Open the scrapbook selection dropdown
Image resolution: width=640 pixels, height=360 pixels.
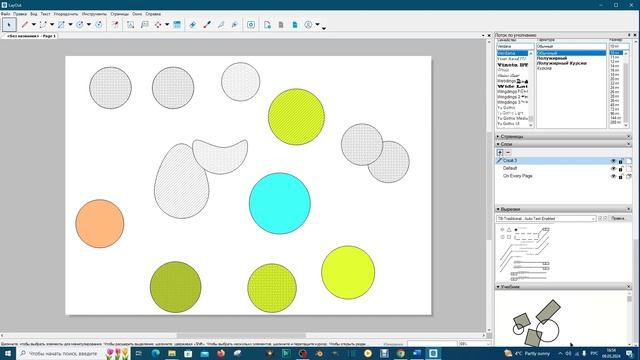pyautogui.click(x=546, y=218)
